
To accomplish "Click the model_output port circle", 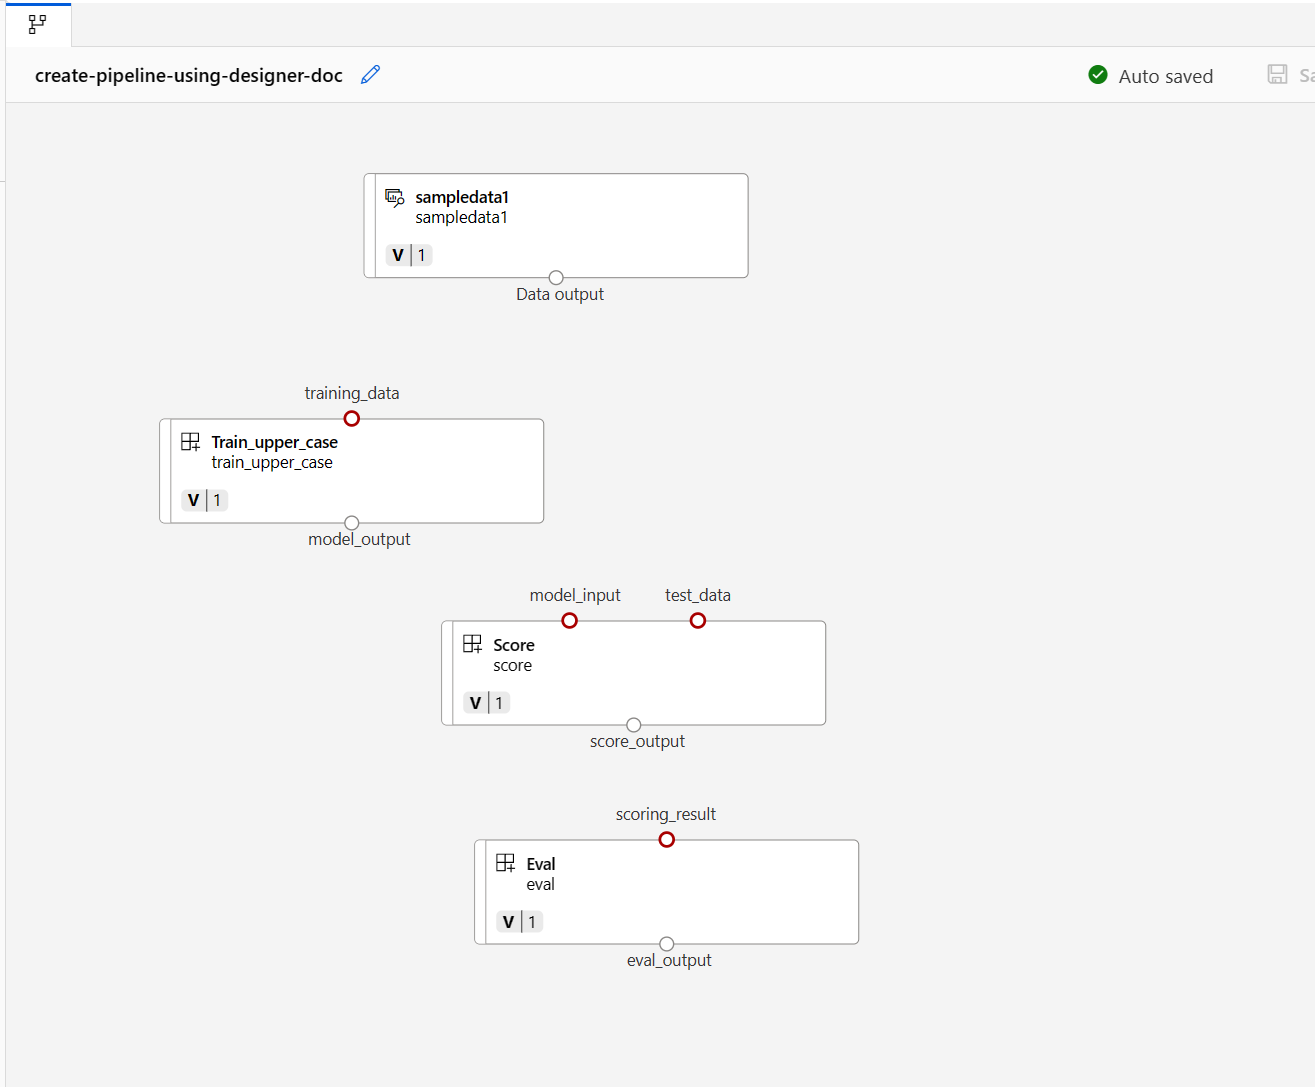I will (x=351, y=523).
